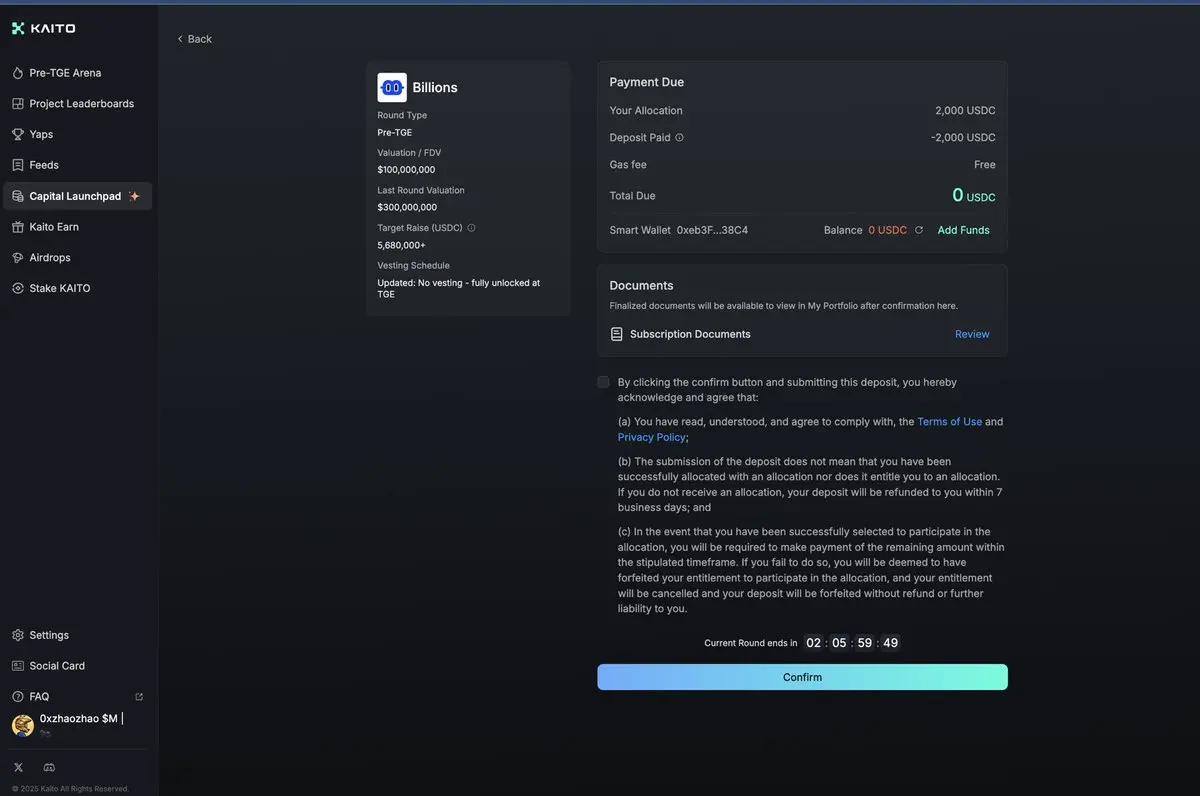The image size is (1200, 796).
Task: Click the Gas fee Free value
Action: 985,165
